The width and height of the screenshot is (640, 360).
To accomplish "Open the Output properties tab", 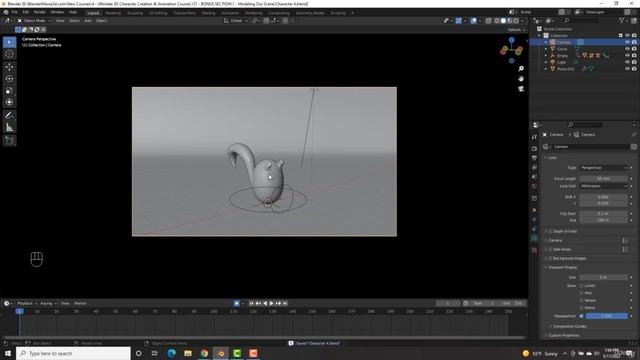I will 534,158.
